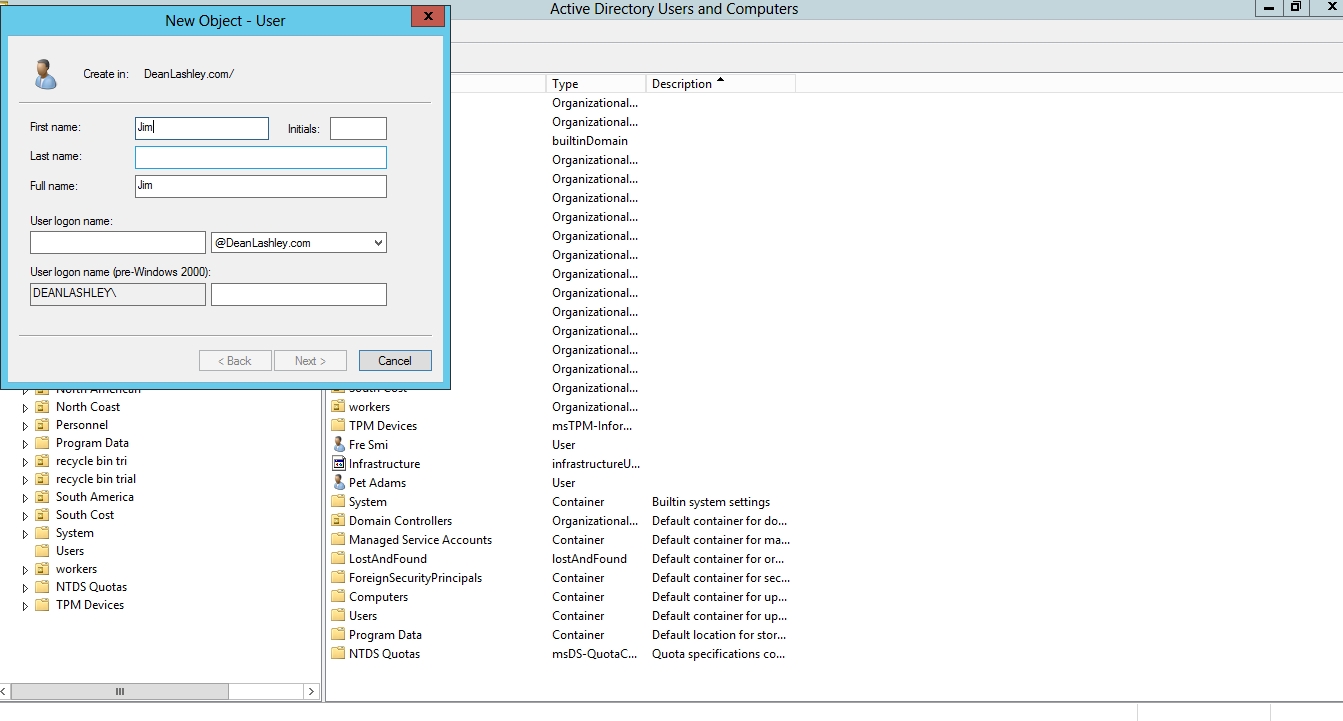This screenshot has height=721, width=1343.
Task: Click the Pet Adams user icon
Action: point(338,483)
